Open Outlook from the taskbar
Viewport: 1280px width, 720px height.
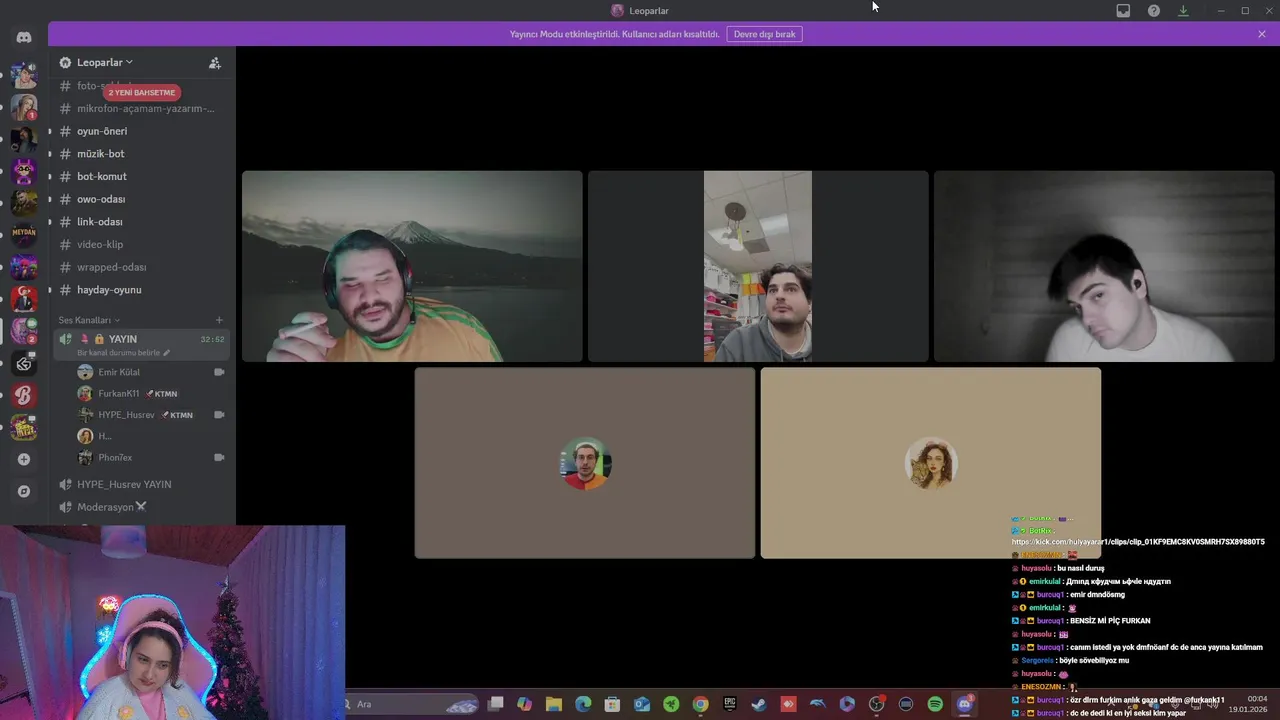coord(642,704)
